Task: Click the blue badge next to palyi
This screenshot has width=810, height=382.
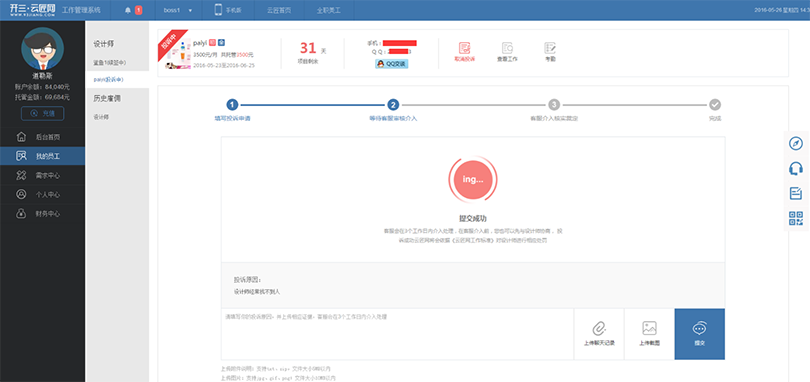Action: pos(221,43)
